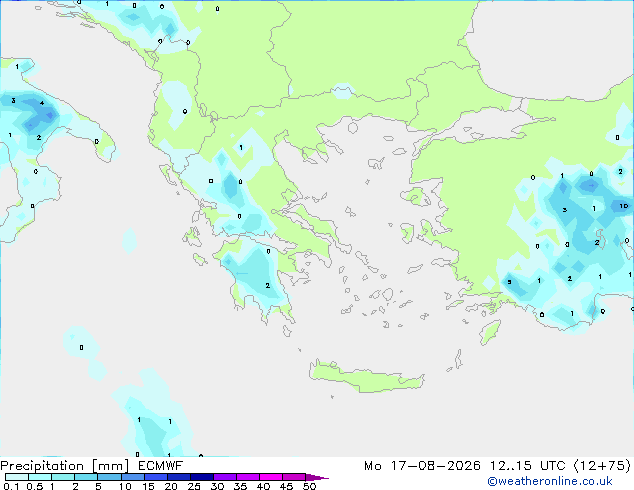Click the 'Precipitation [mm]' title text
The height and width of the screenshot is (490, 634).
point(65,466)
